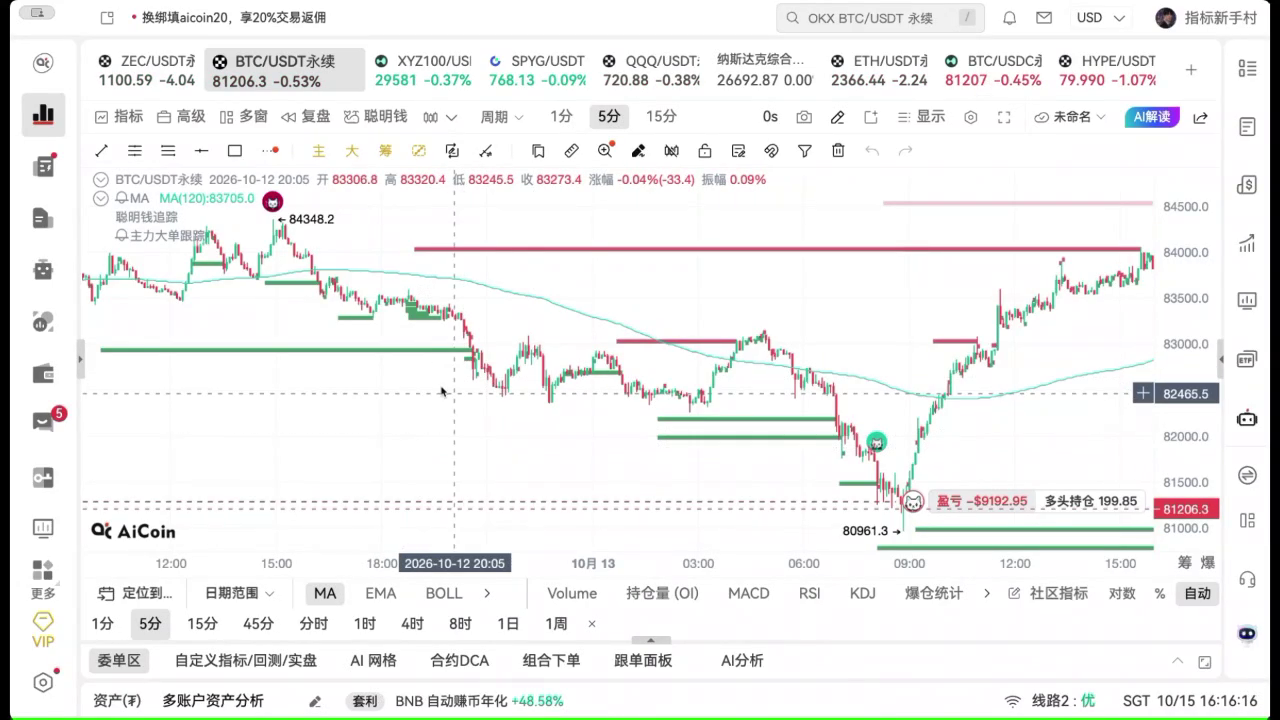Switch to the ETH/USDT symbol tab
The height and width of the screenshot is (720, 1280).
coord(879,70)
